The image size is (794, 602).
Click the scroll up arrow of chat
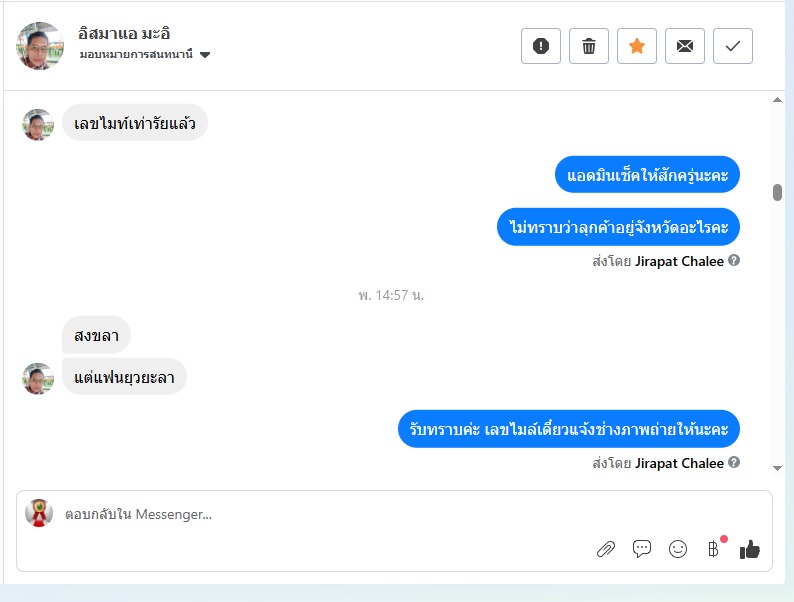point(777,100)
